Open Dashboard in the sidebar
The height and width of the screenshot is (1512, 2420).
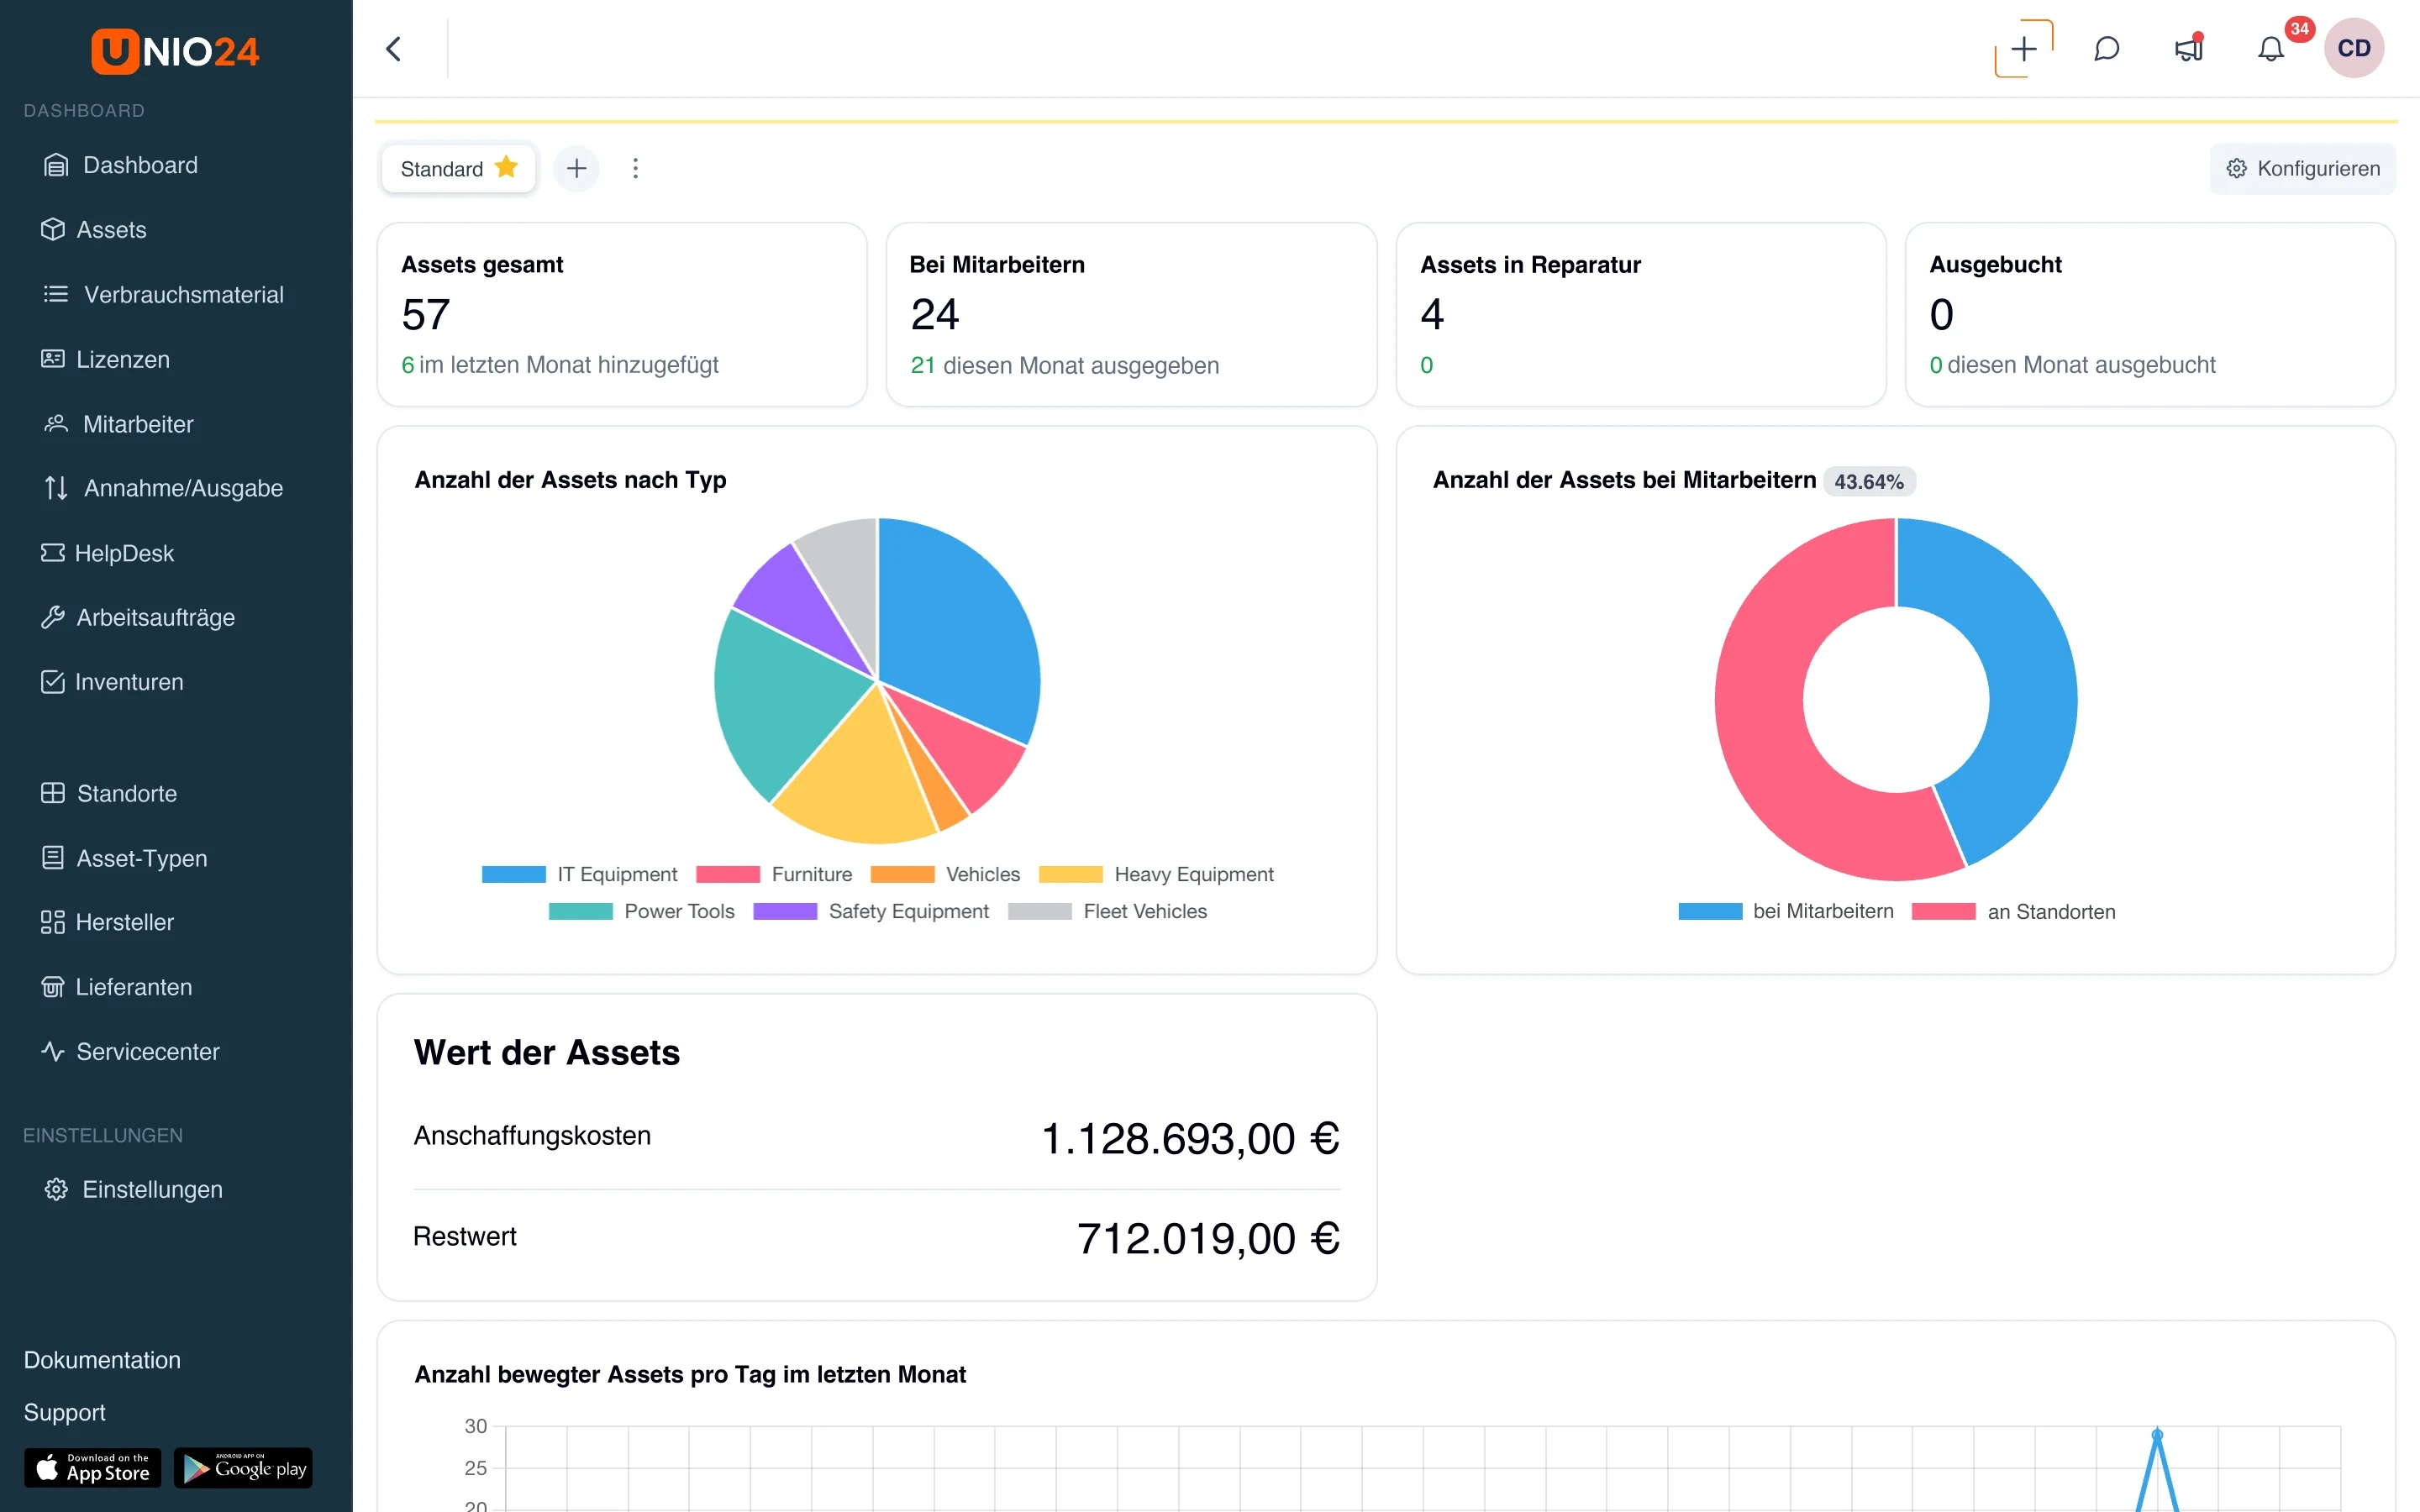tap(120, 165)
